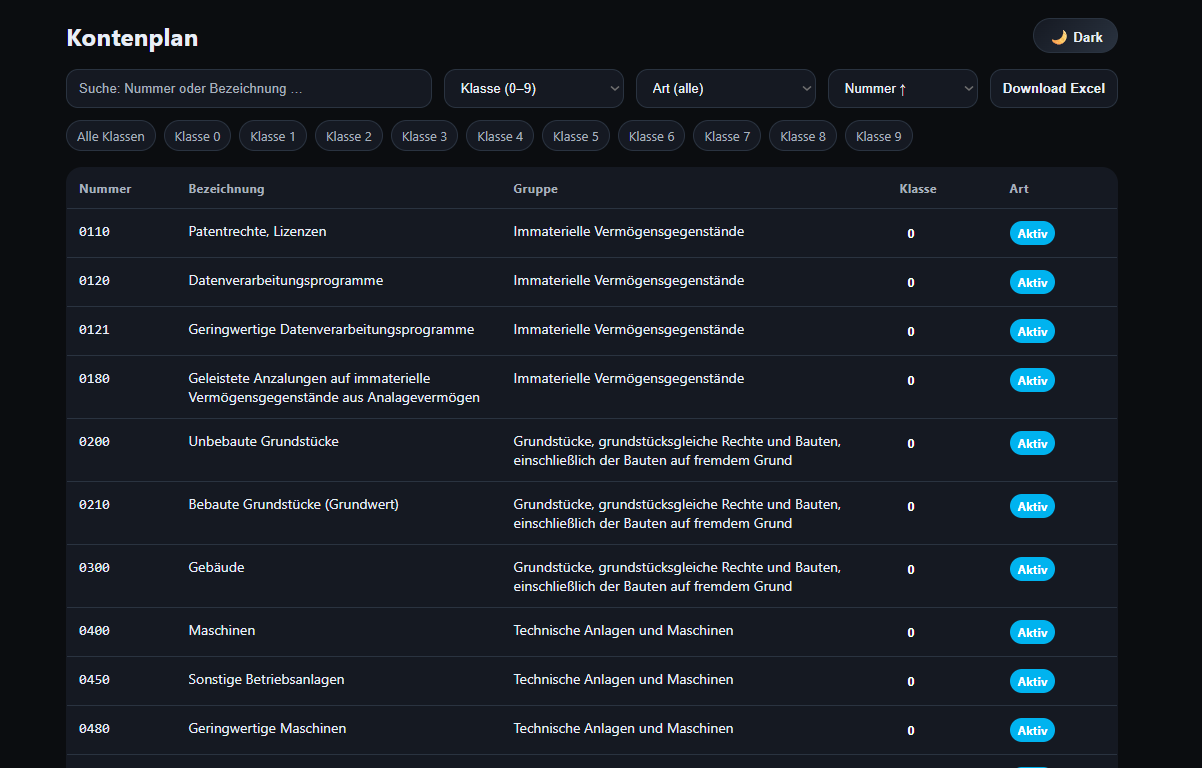This screenshot has width=1202, height=768.
Task: Select account number 0120 in the table
Action: [94, 281]
